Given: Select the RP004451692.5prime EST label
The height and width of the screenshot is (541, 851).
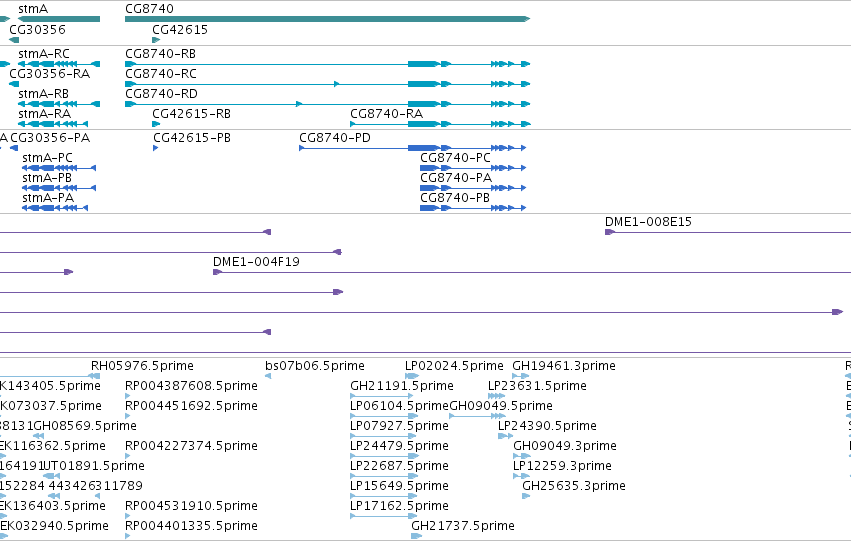Looking at the screenshot, I should (x=192, y=406).
